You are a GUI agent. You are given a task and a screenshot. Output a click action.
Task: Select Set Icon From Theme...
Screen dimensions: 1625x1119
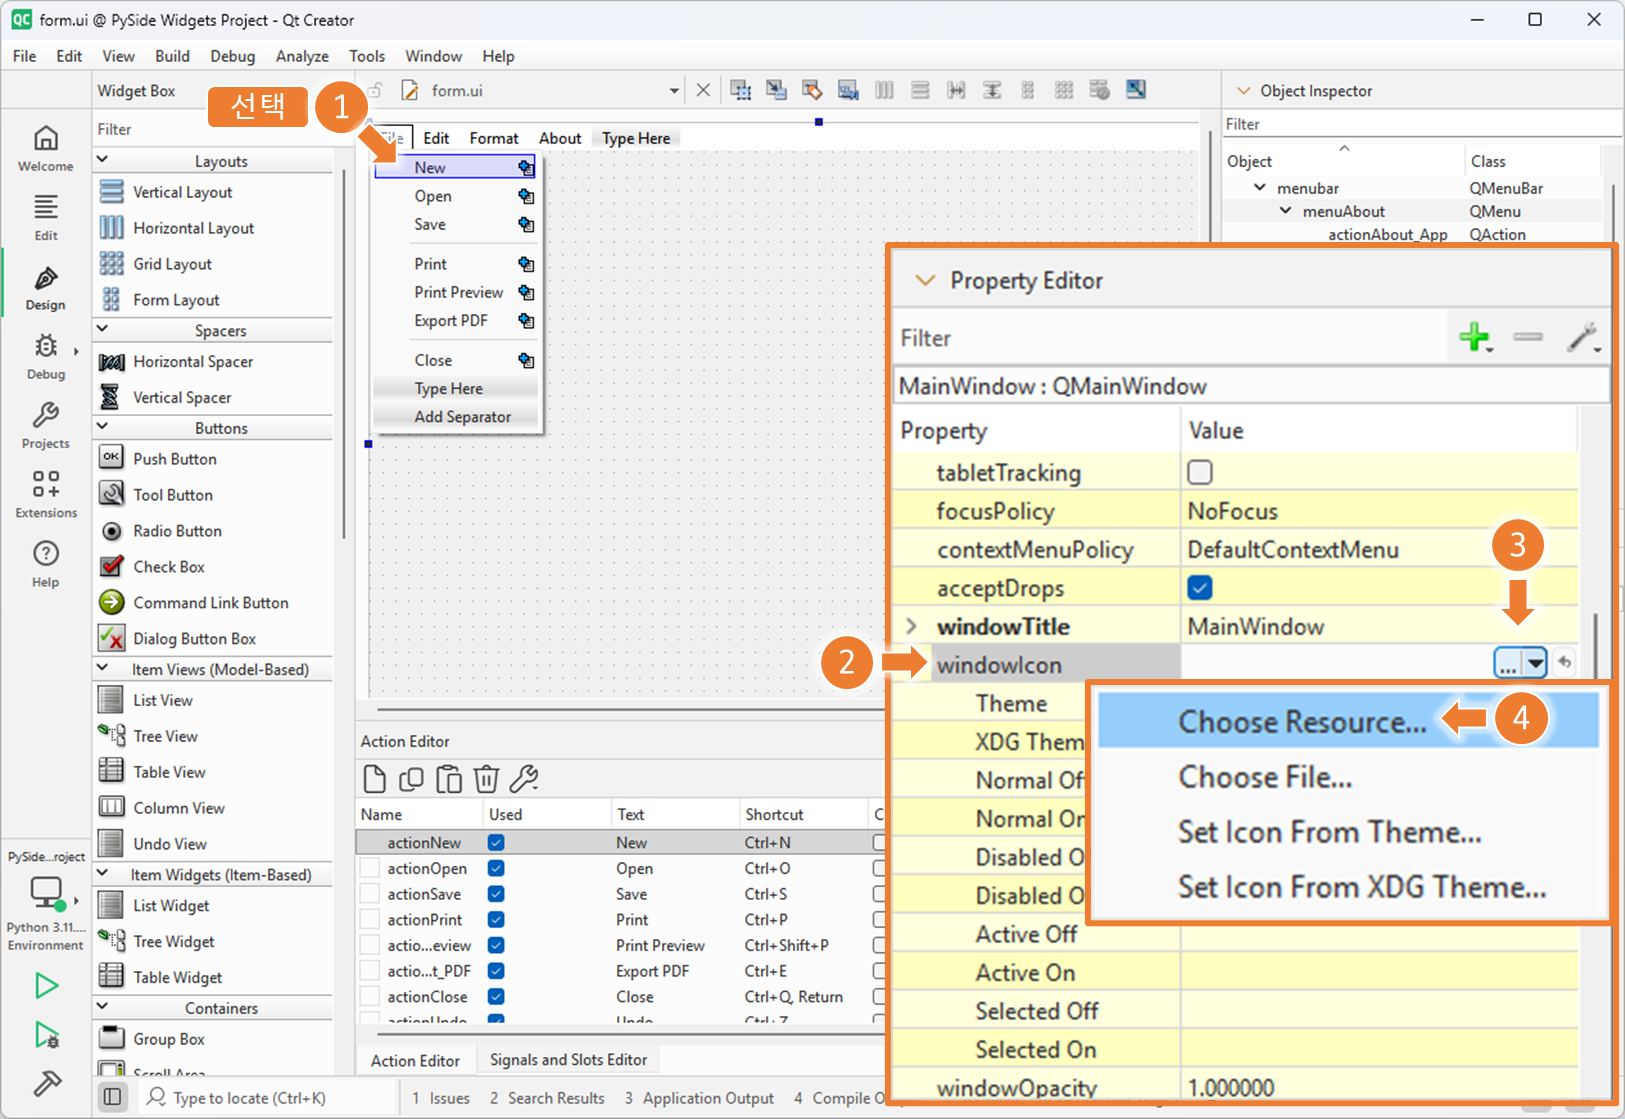(x=1348, y=832)
